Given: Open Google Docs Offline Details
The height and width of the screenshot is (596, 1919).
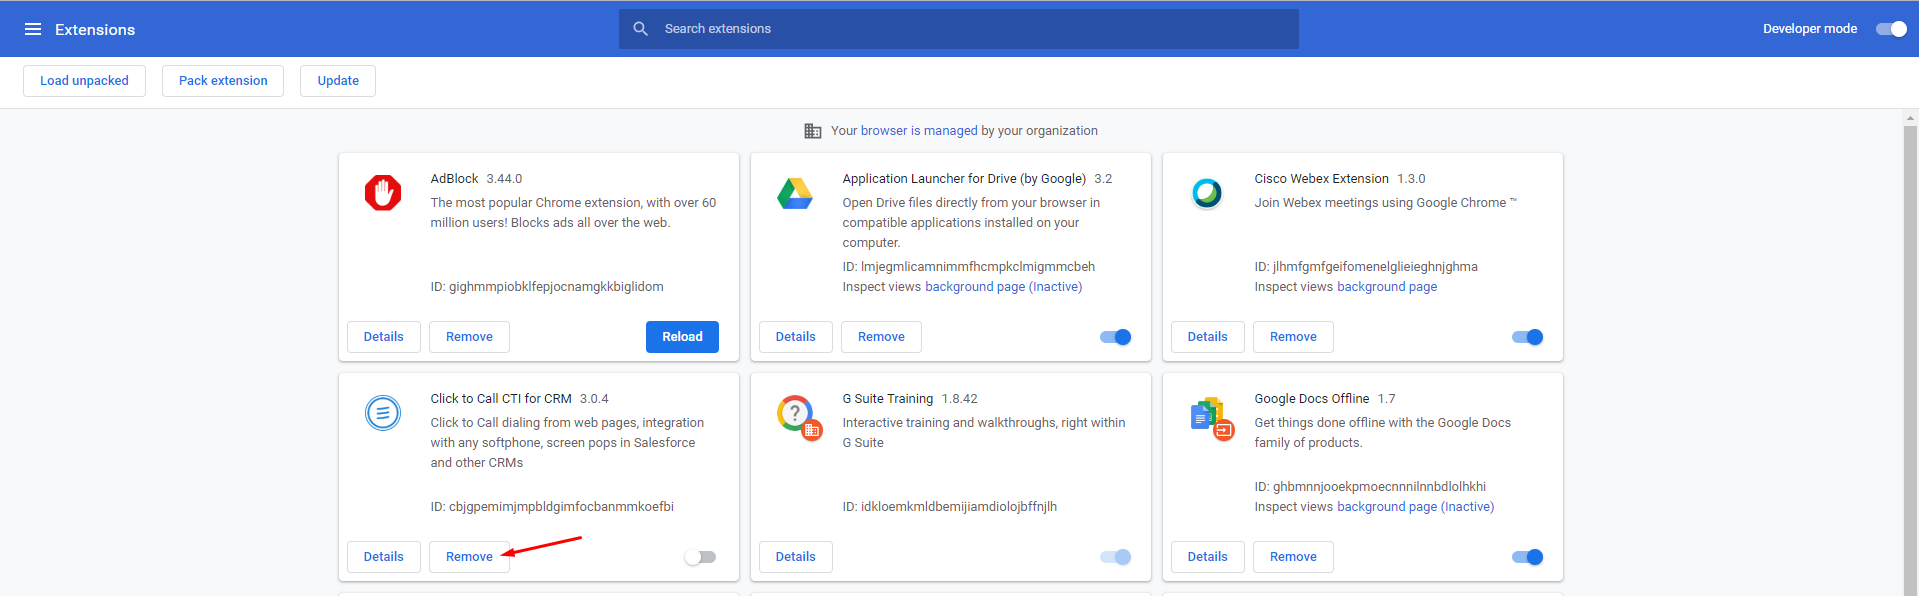Looking at the screenshot, I should pyautogui.click(x=1208, y=557).
